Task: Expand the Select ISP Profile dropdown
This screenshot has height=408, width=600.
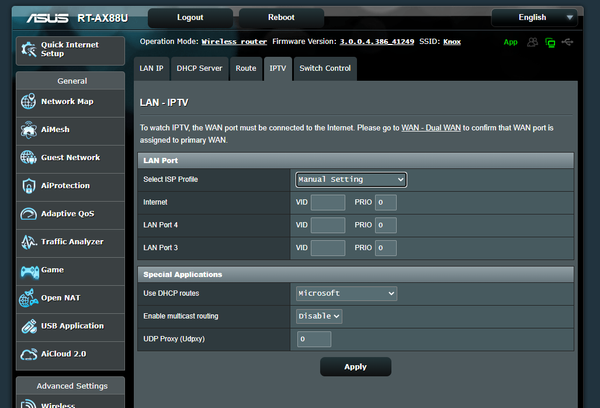Action: pyautogui.click(x=351, y=179)
